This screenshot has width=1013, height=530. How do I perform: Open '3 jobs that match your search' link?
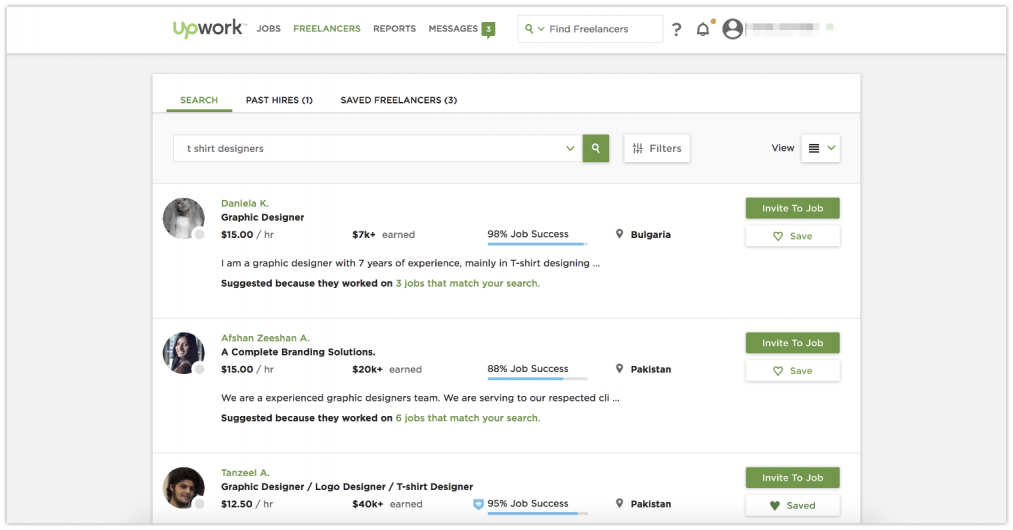pos(468,283)
